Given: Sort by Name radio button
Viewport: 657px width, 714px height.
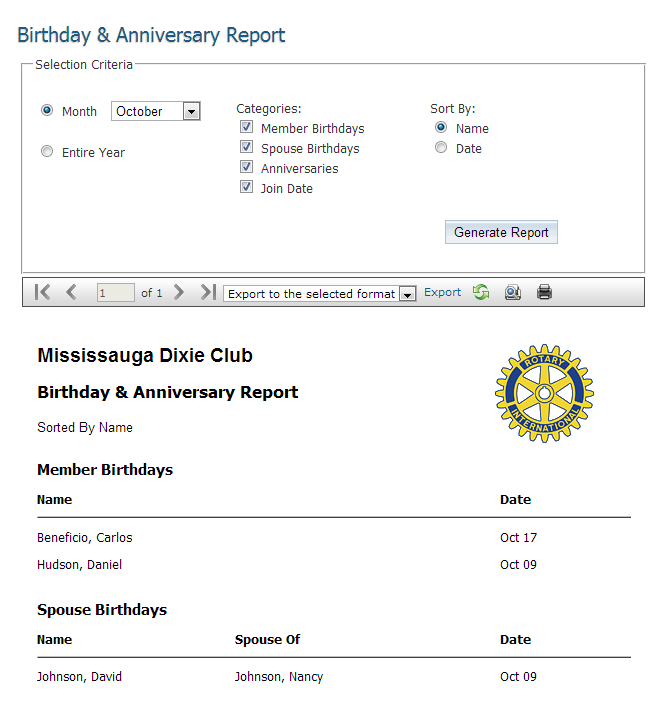Looking at the screenshot, I should tap(441, 127).
